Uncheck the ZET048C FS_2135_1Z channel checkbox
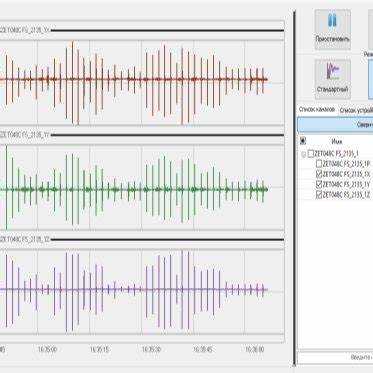This screenshot has width=373, height=373. pyautogui.click(x=319, y=195)
